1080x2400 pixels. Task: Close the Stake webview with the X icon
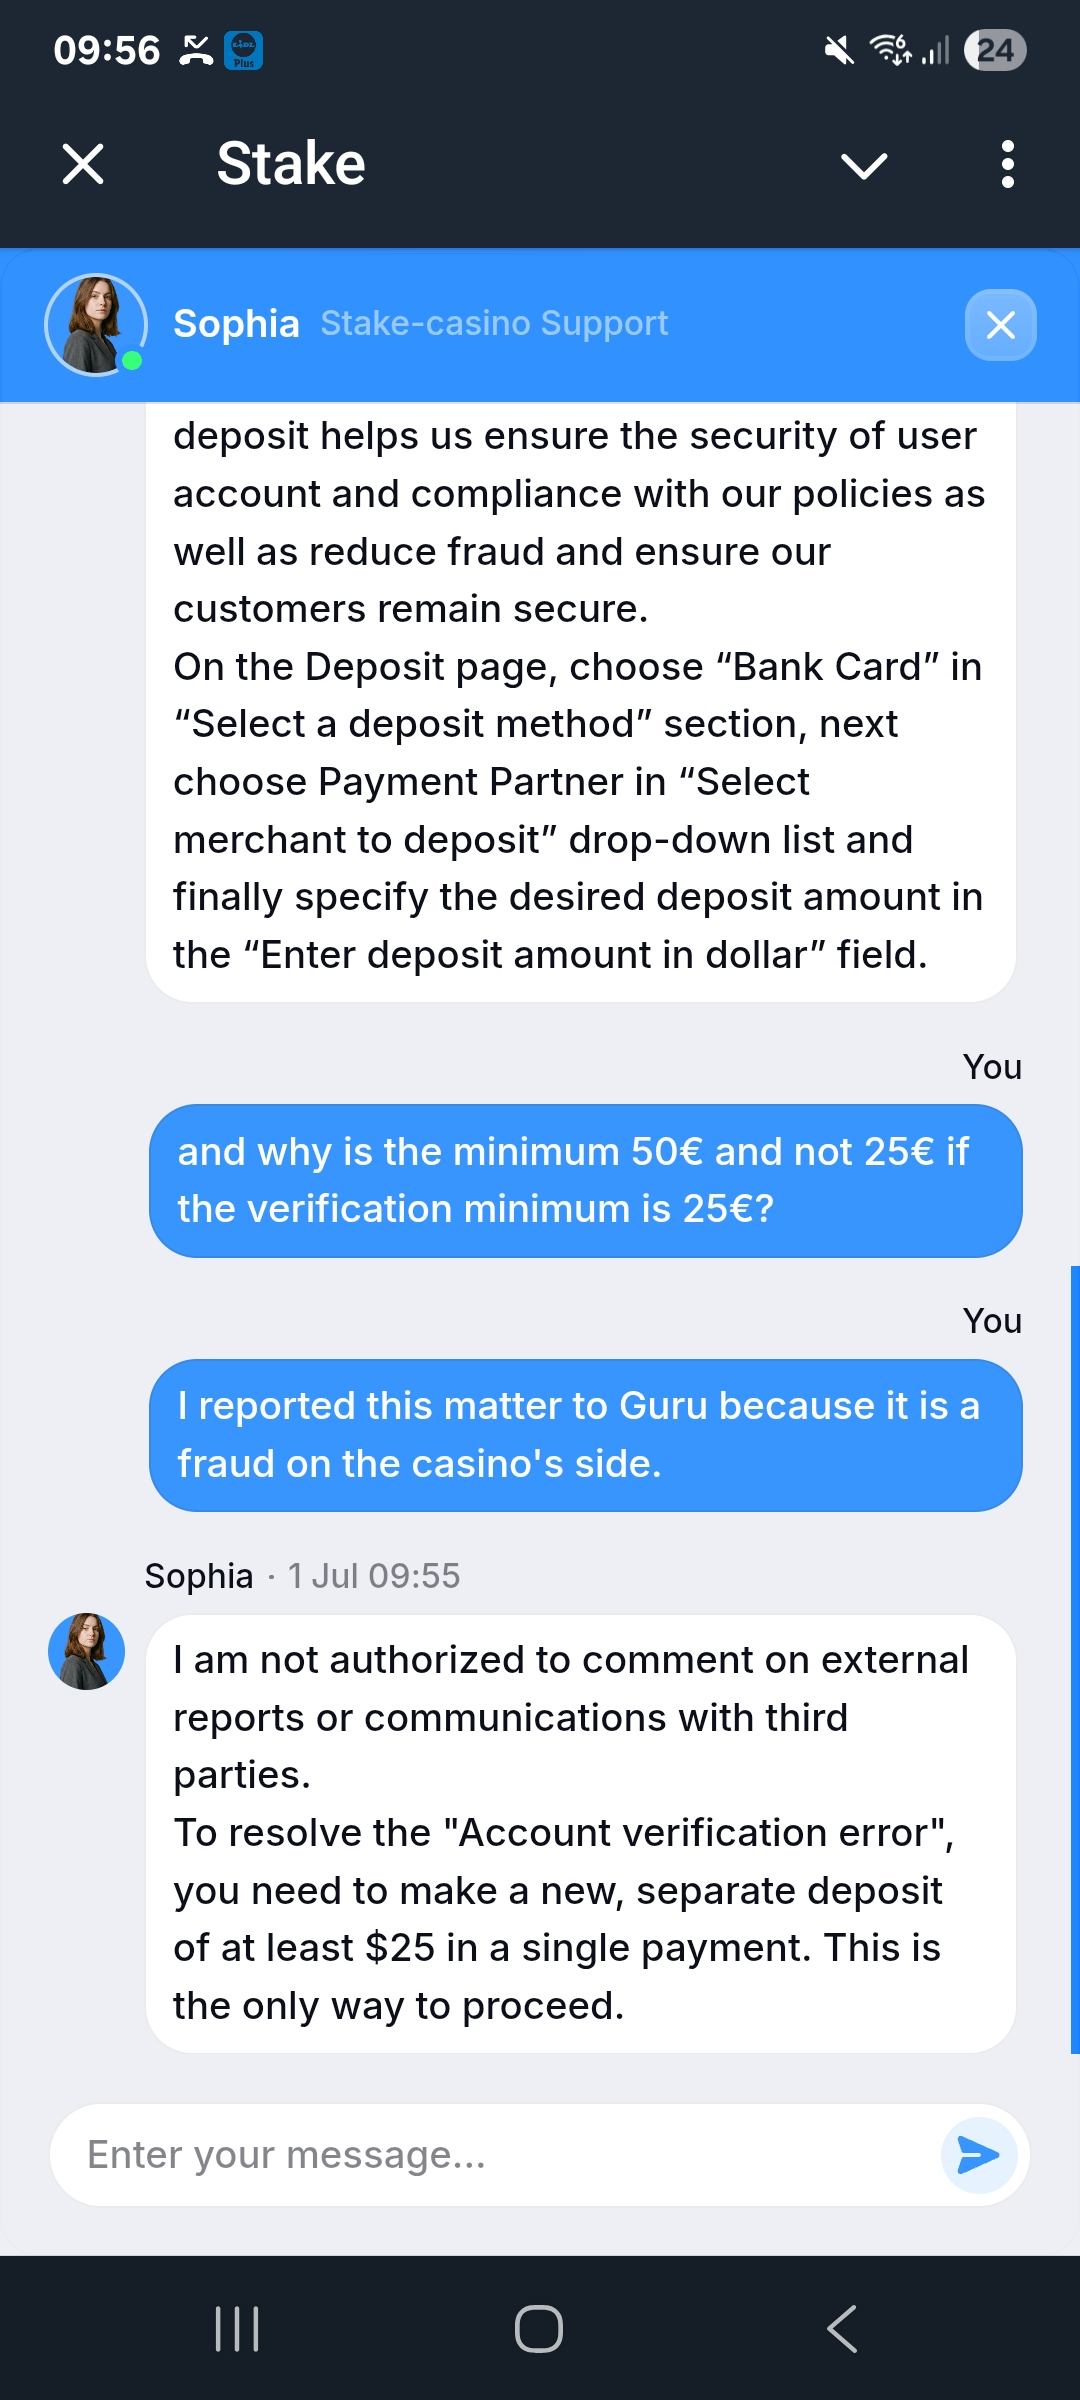[83, 164]
